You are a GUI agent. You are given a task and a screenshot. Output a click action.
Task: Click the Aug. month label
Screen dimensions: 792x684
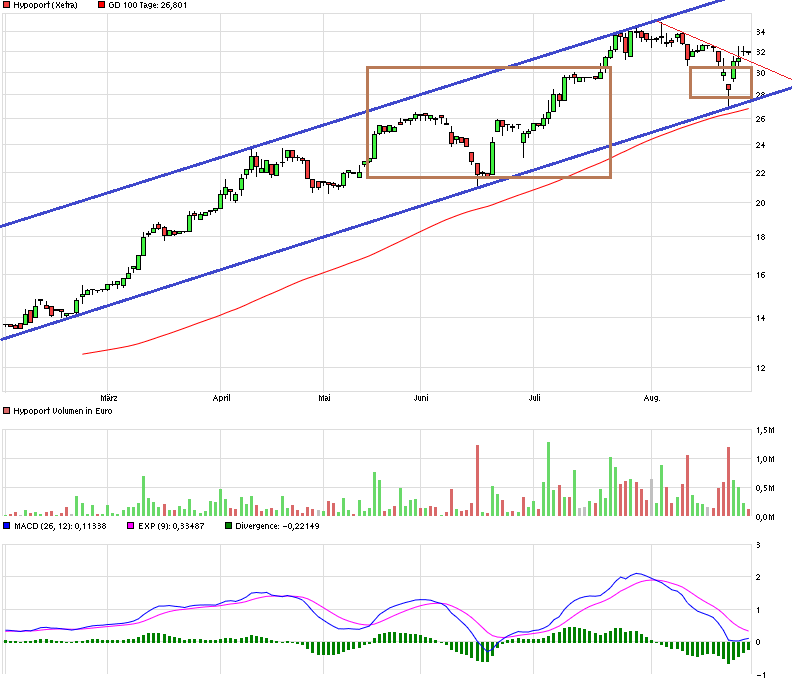[652, 398]
